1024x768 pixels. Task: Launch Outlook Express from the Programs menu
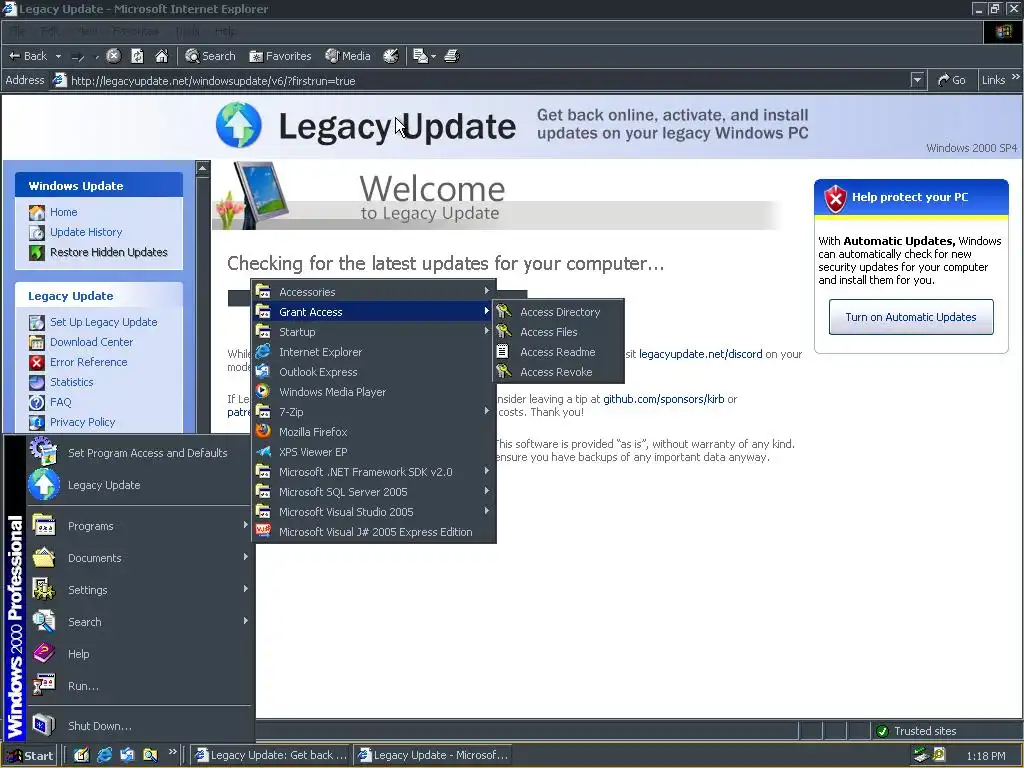click(374, 372)
